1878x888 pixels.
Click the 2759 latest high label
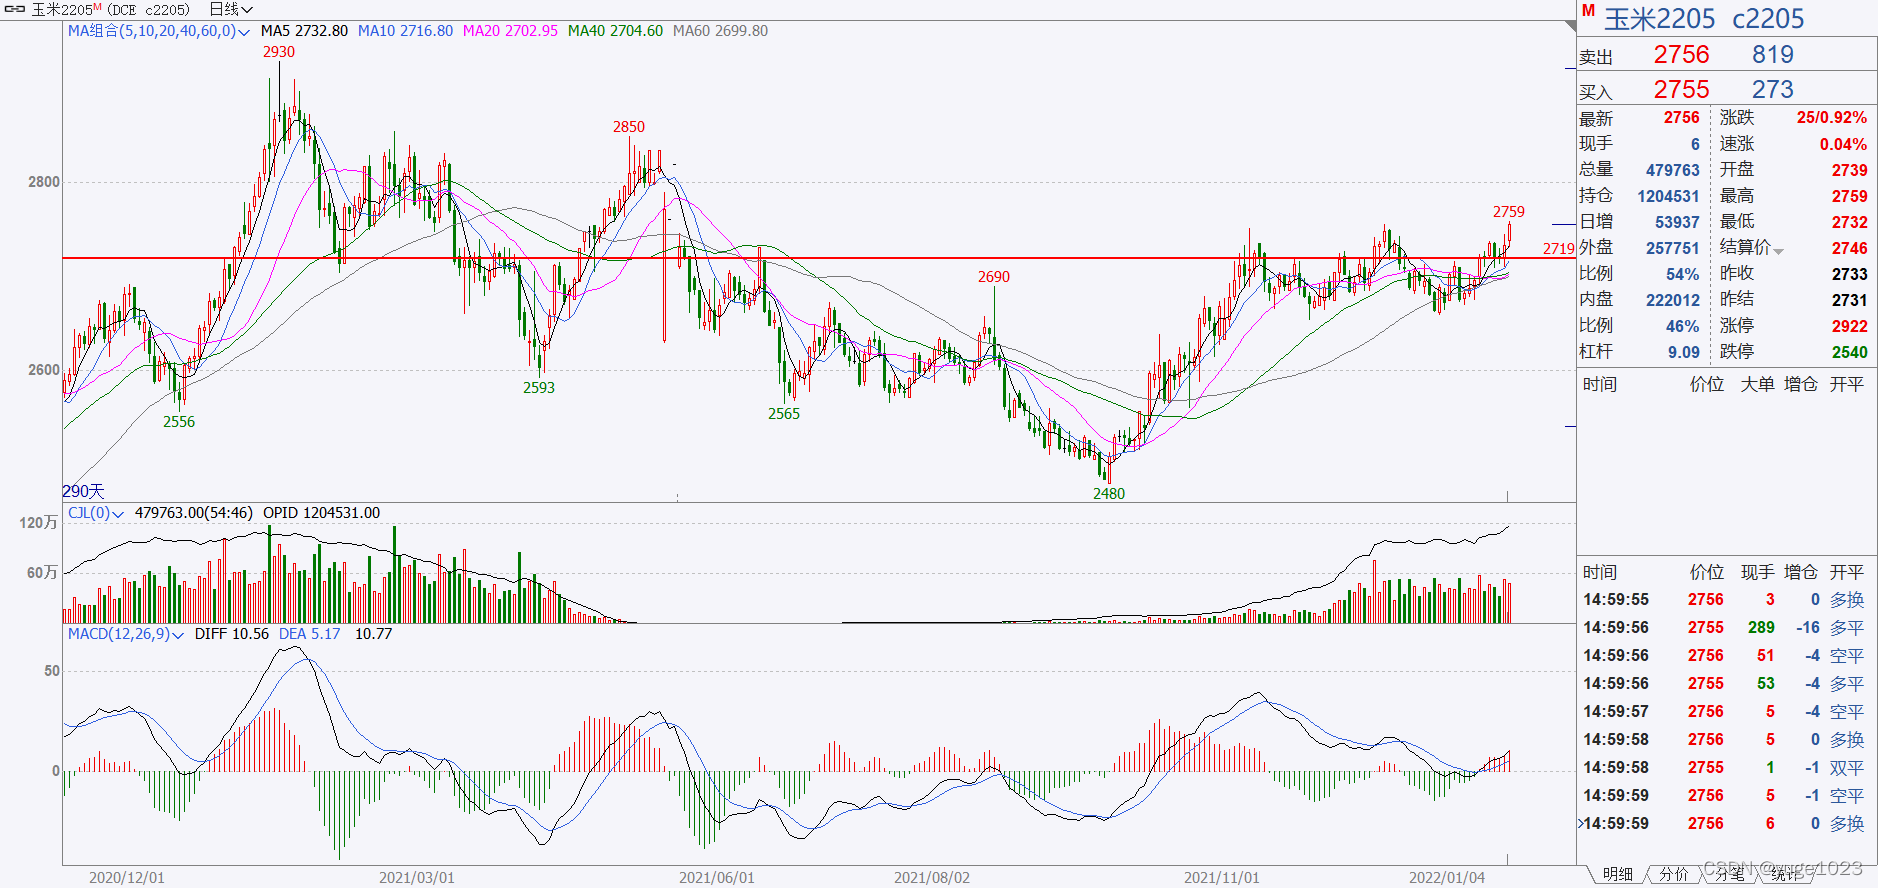tap(1509, 212)
